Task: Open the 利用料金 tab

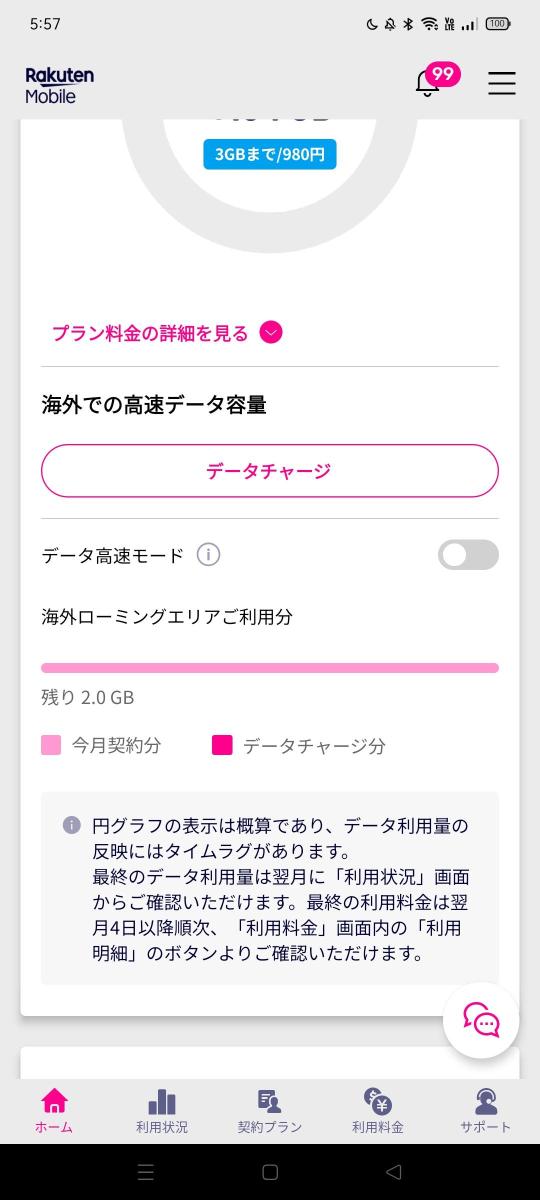Action: tap(378, 1111)
